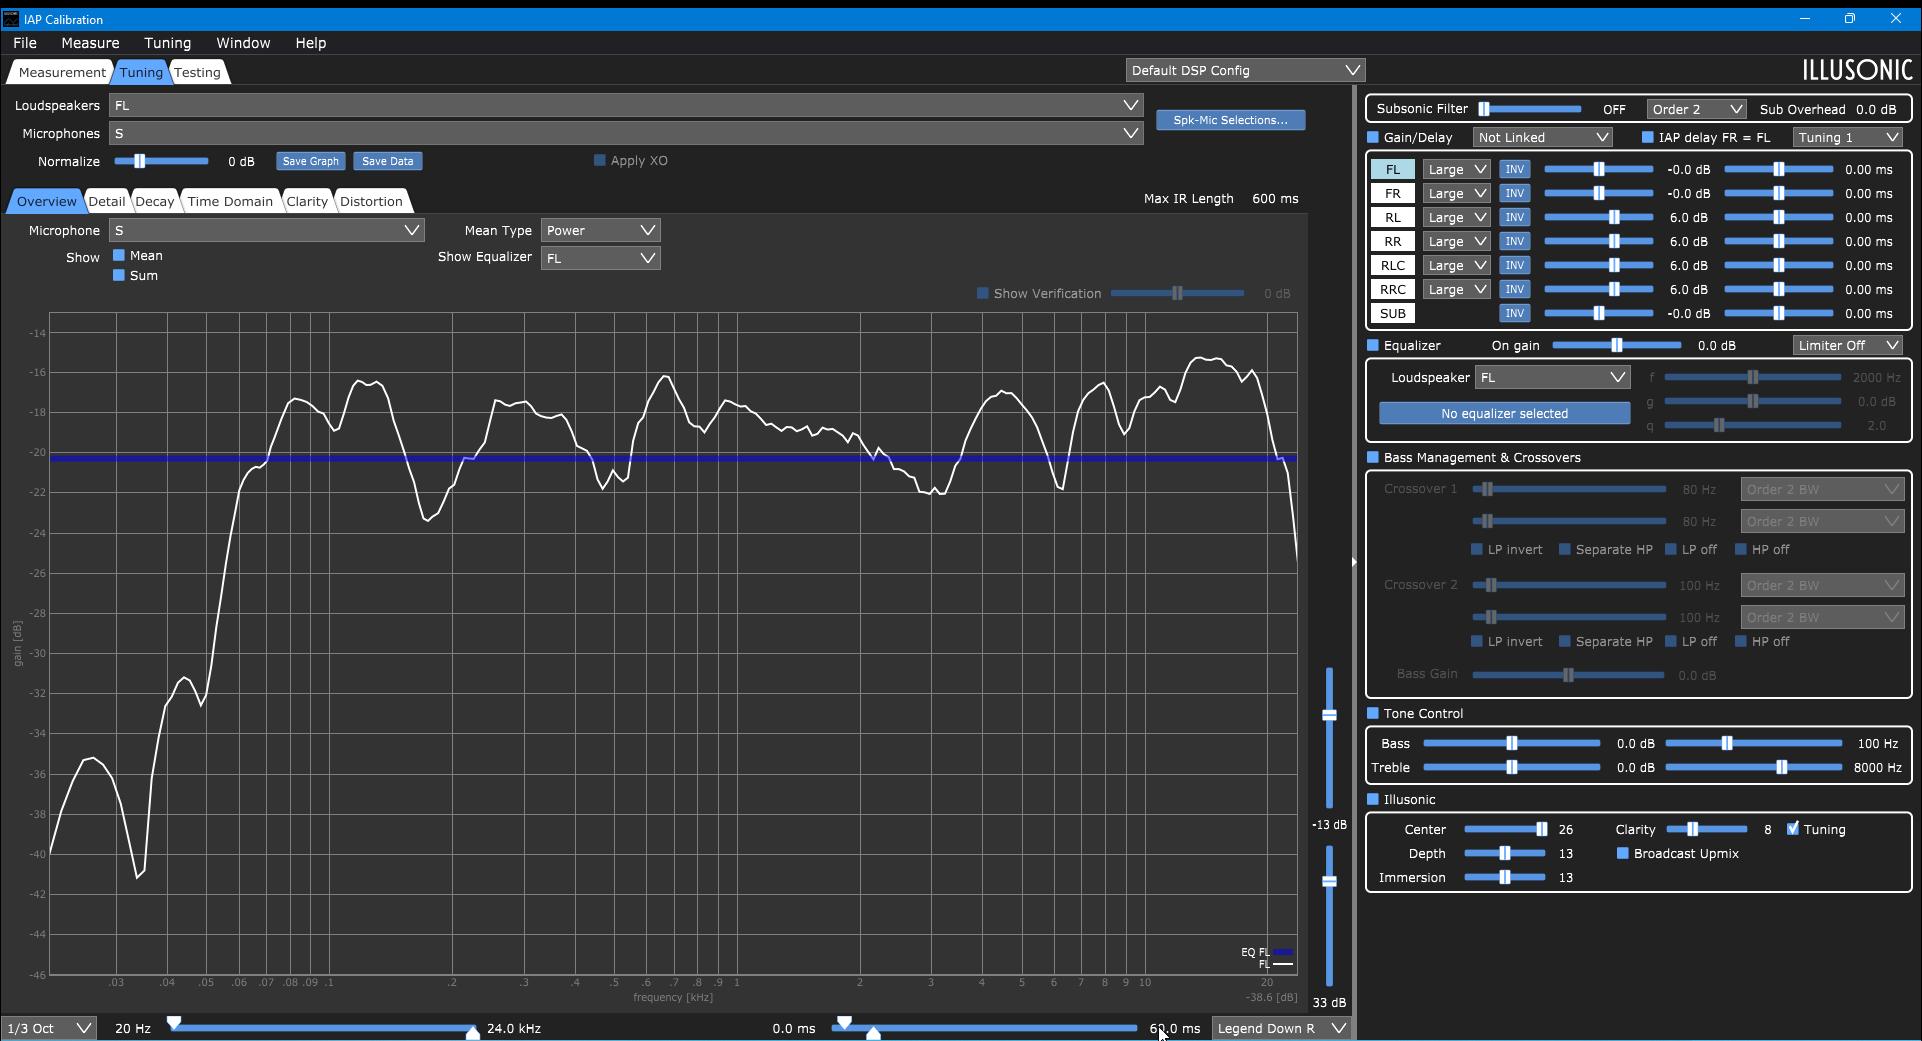The width and height of the screenshot is (1922, 1041).
Task: Click the INV button in the FL row
Action: pos(1514,169)
